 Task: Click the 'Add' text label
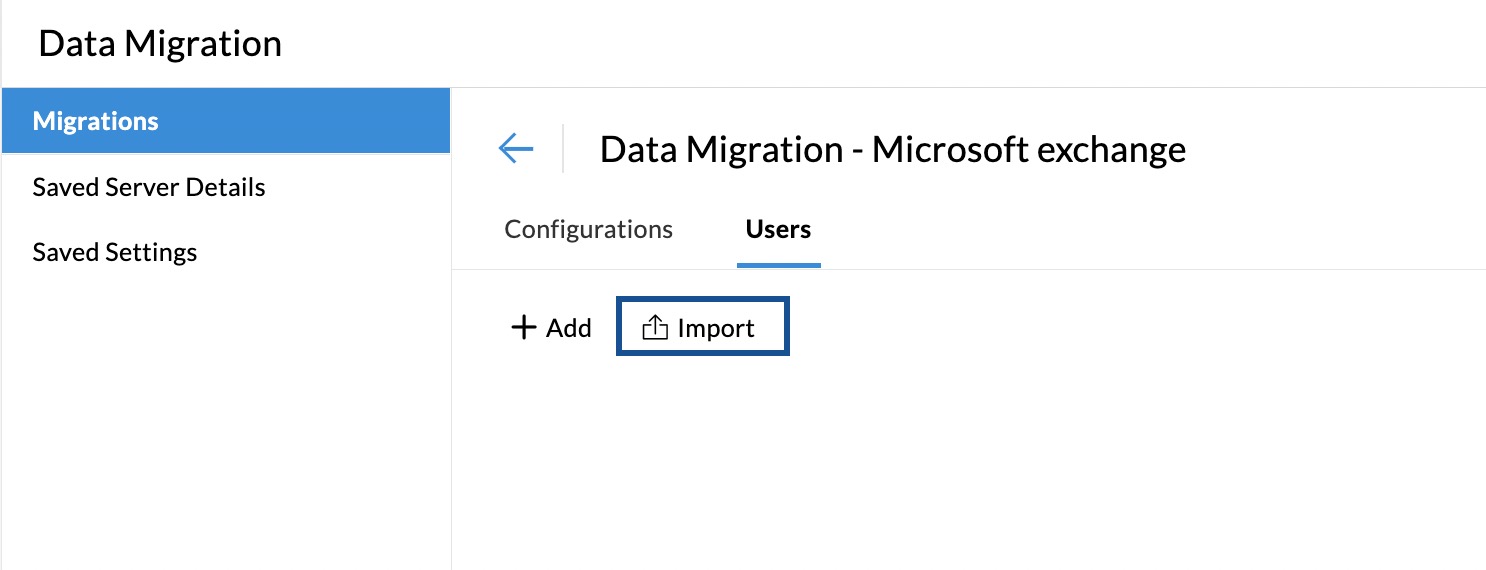coord(569,328)
